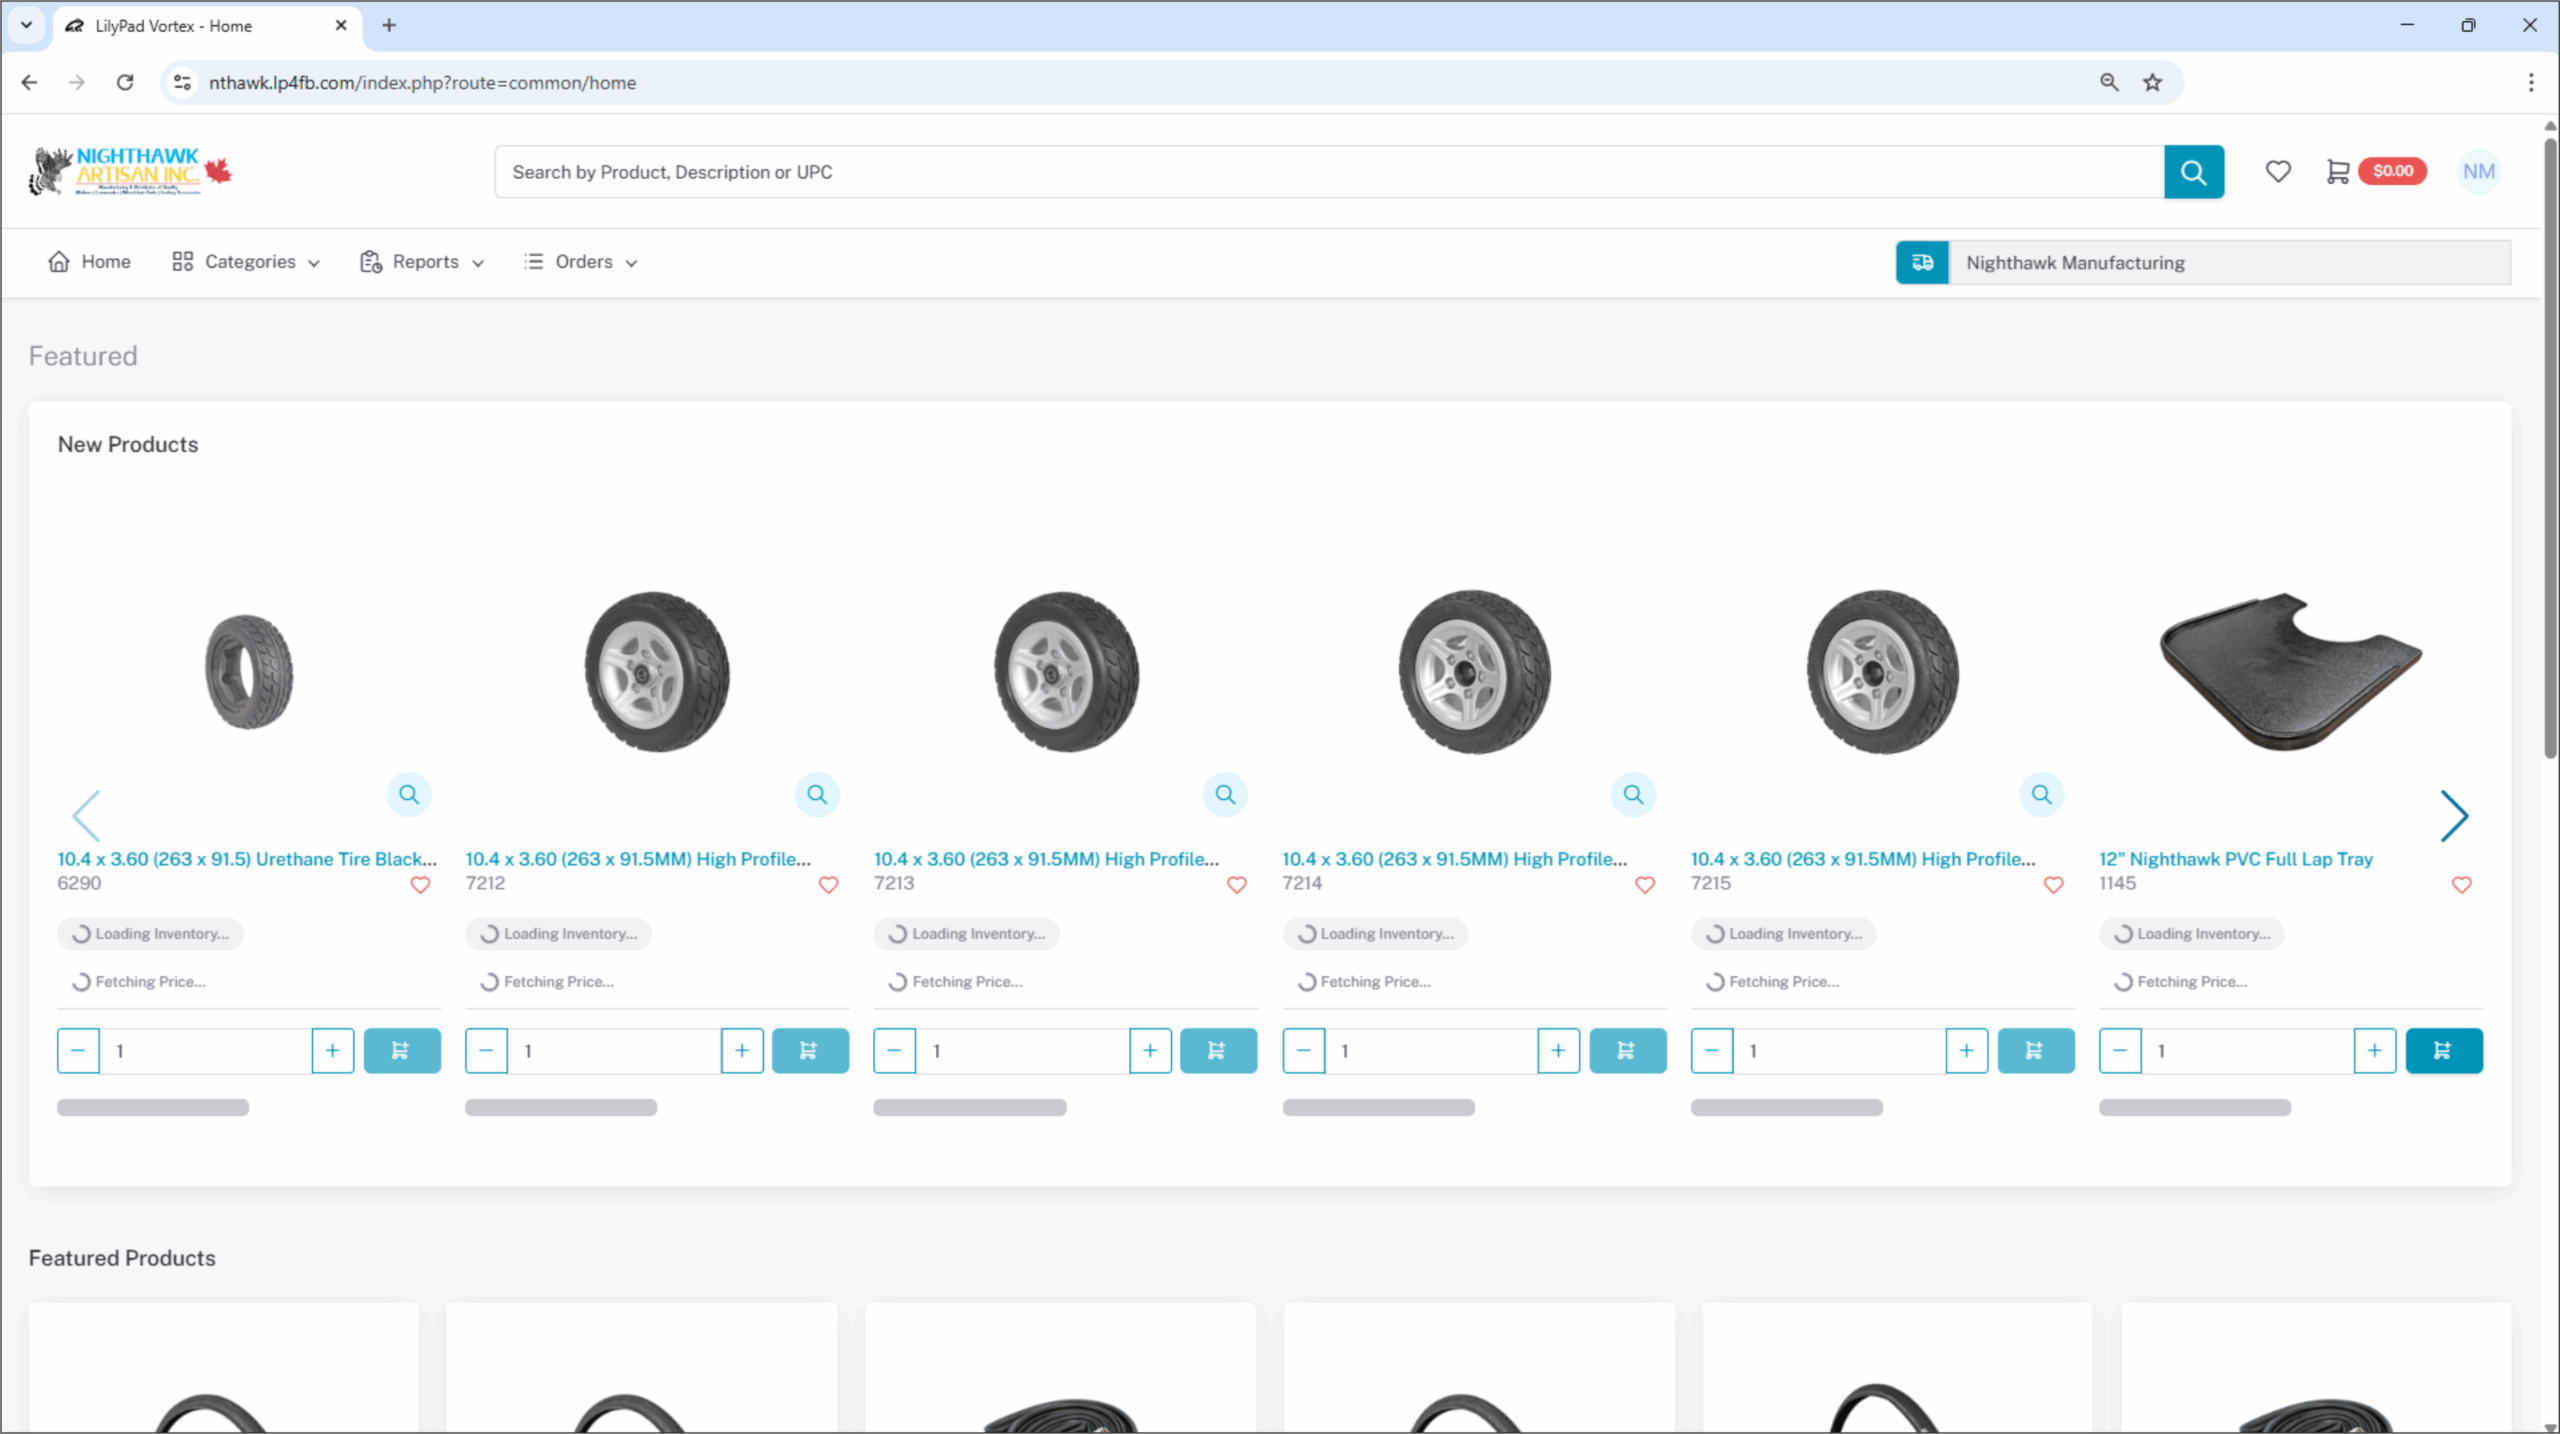This screenshot has height=1434, width=2560.
Task: Click the teal search magnifier button
Action: point(2193,172)
